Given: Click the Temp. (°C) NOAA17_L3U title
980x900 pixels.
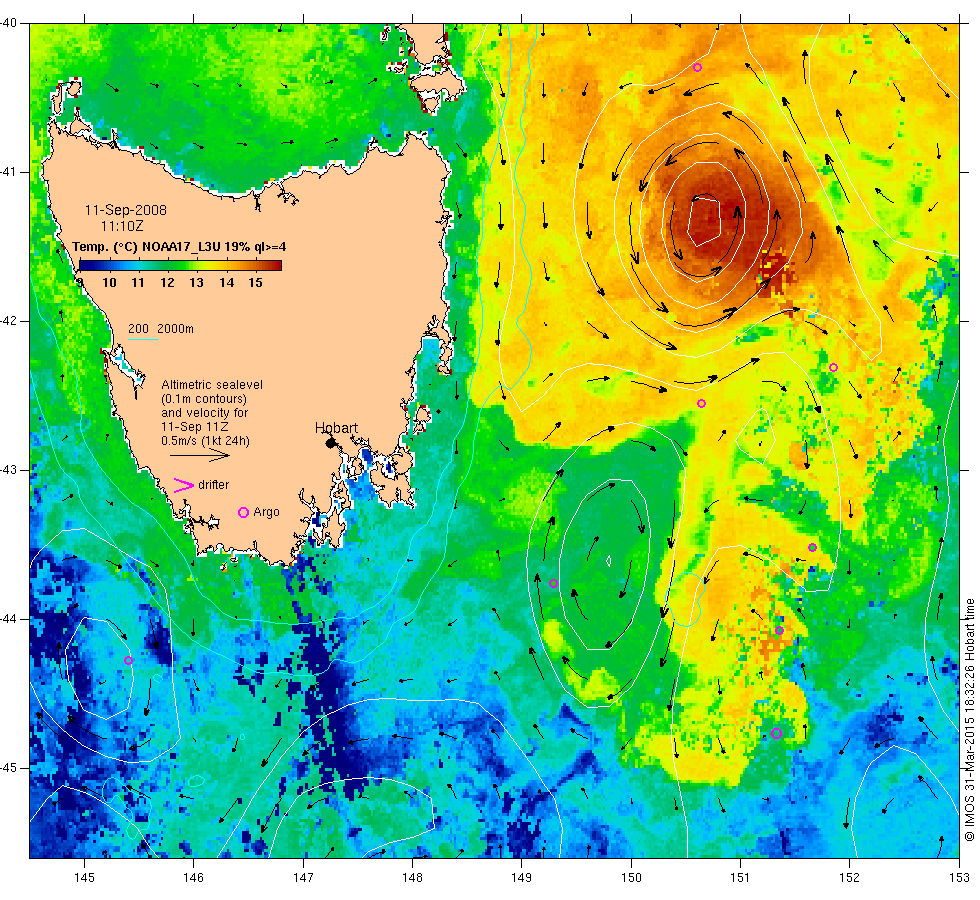Looking at the screenshot, I should pyautogui.click(x=179, y=247).
